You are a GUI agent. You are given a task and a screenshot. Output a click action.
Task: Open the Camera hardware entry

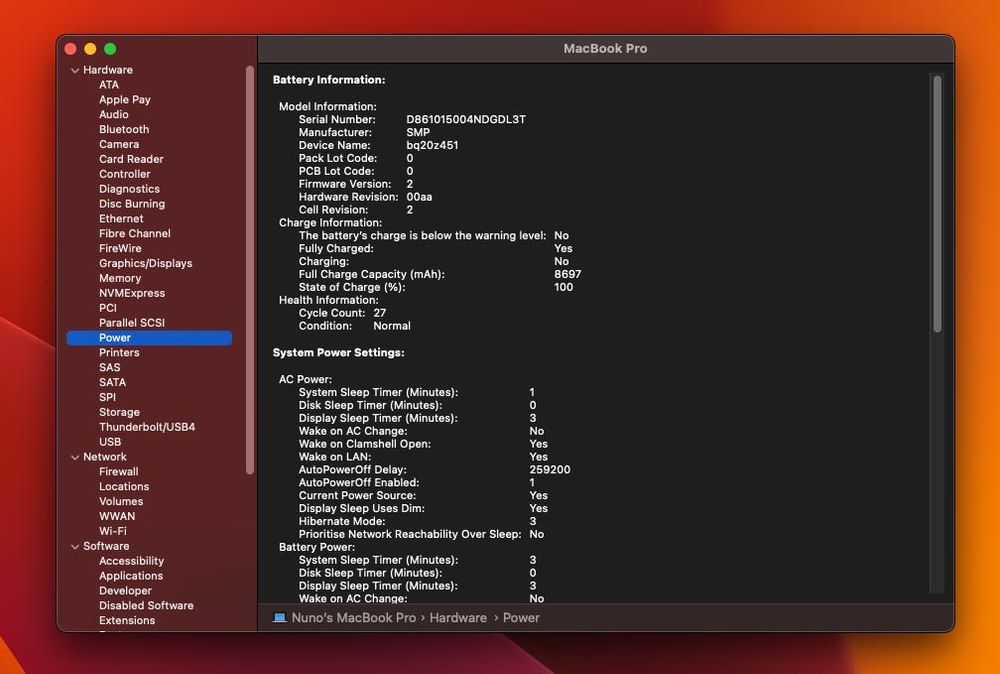pos(119,144)
